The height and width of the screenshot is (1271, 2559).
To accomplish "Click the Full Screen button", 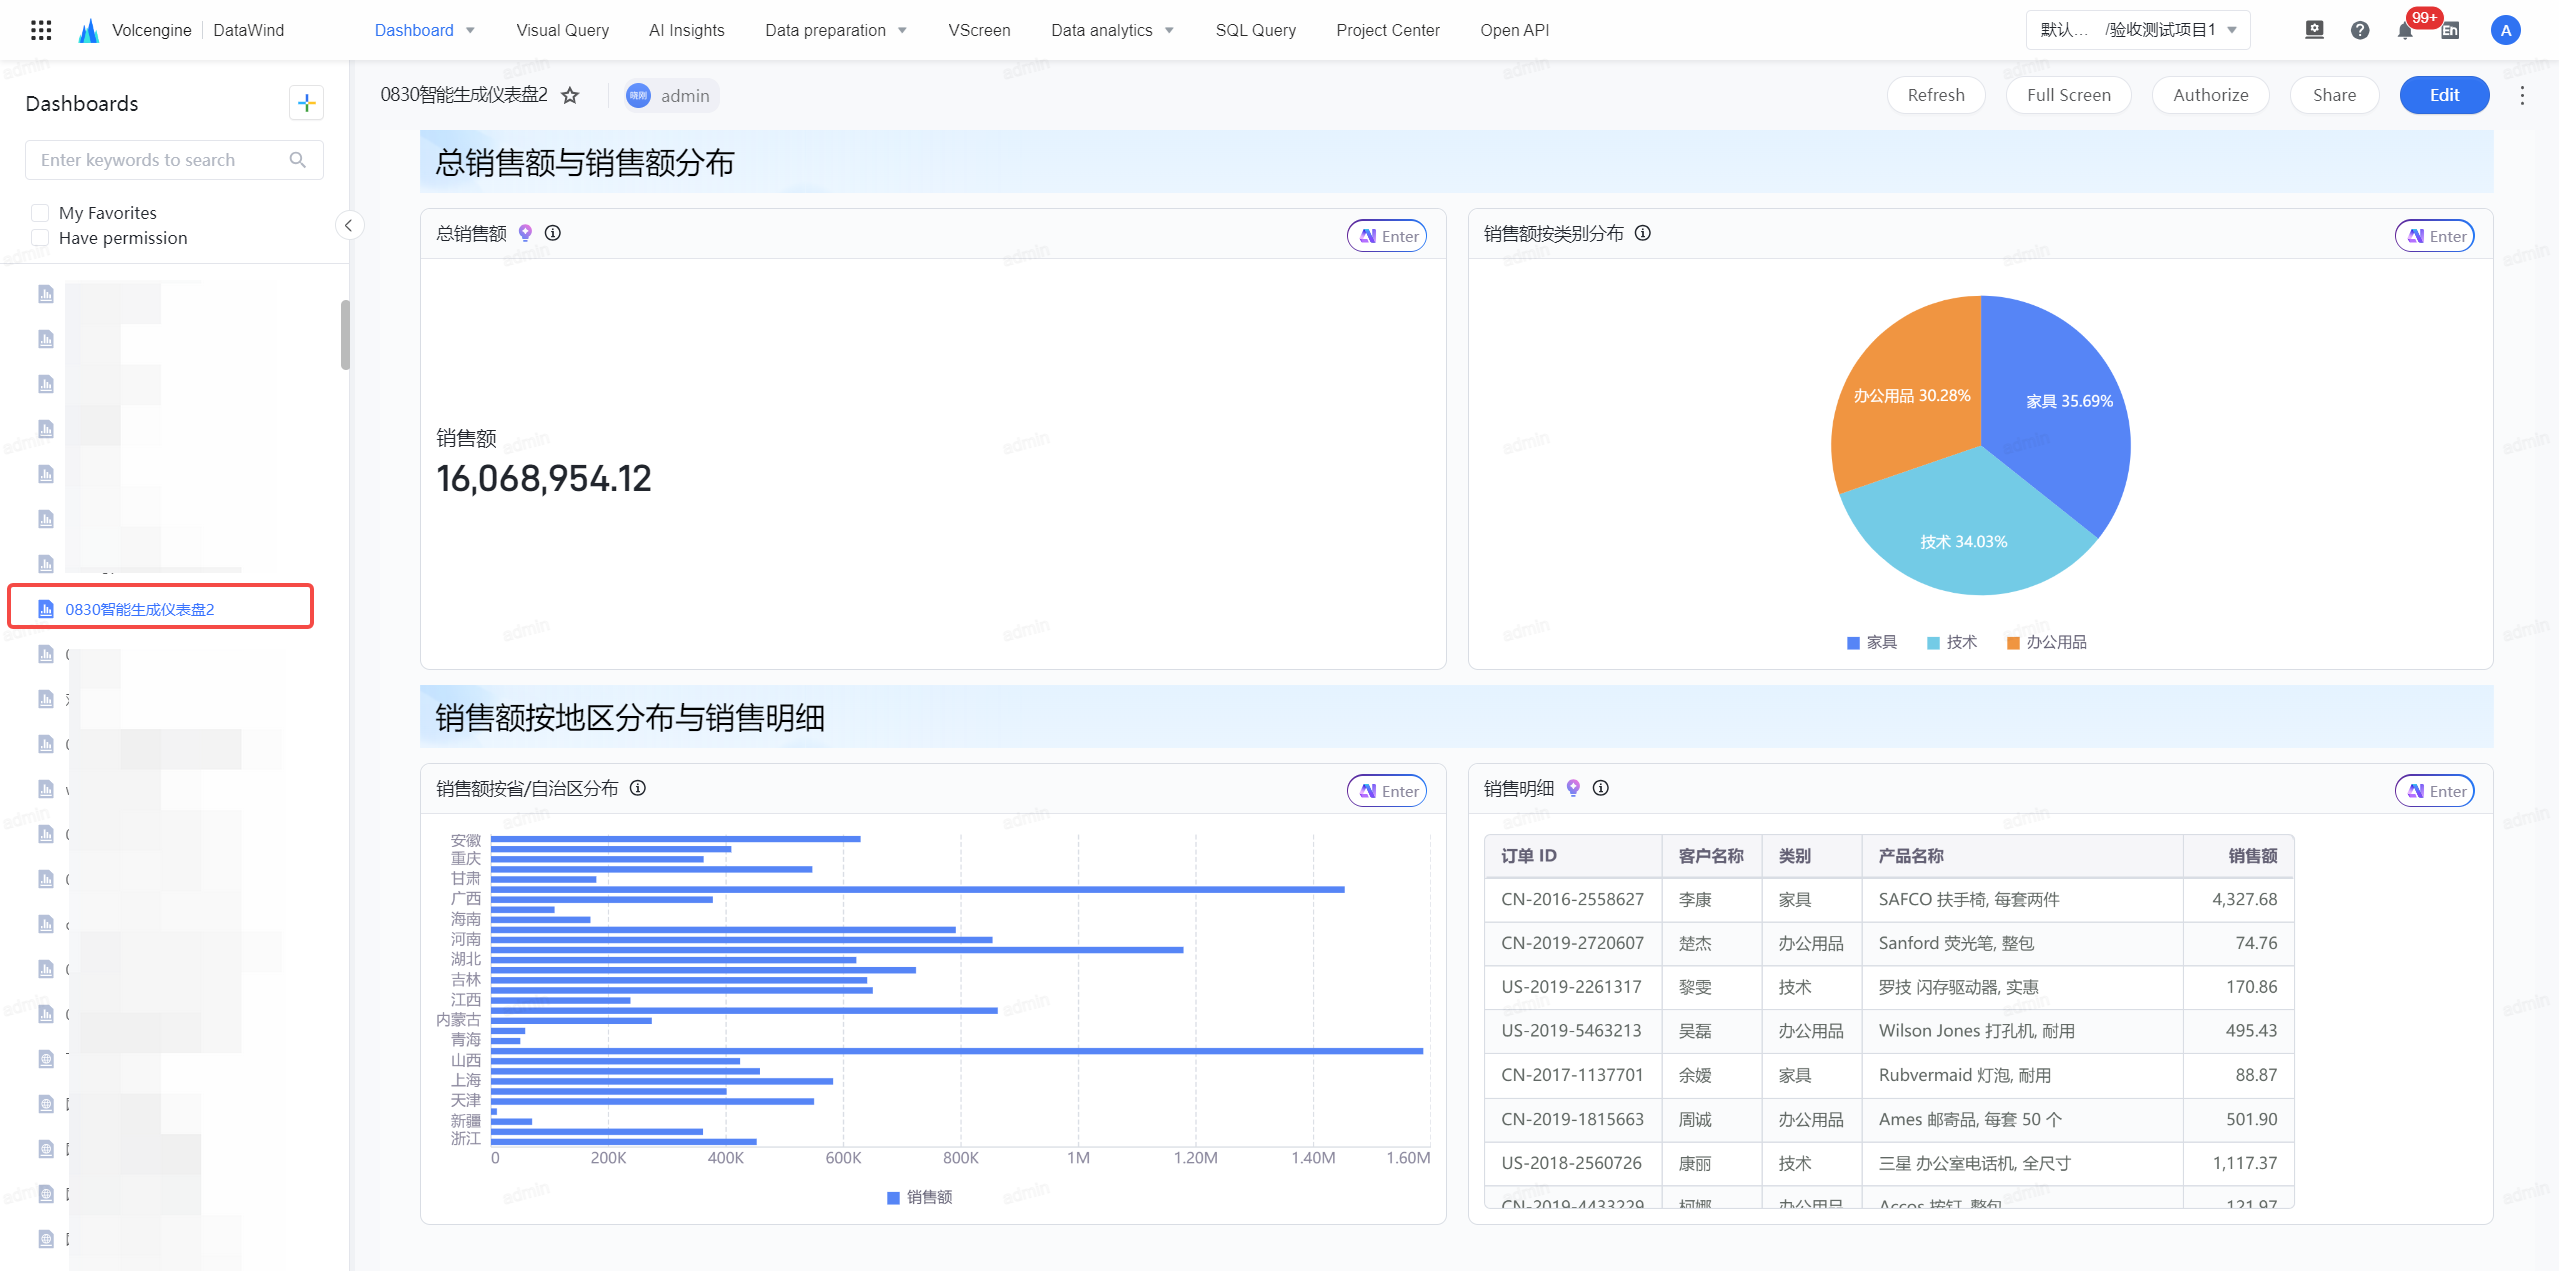I will click(2068, 95).
